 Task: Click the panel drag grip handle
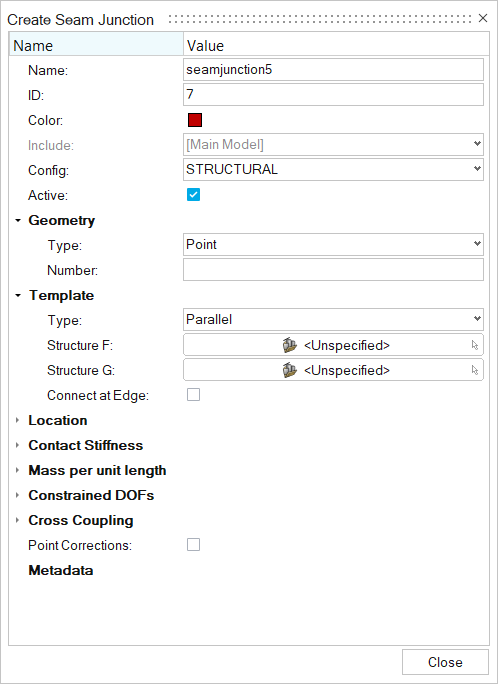coord(320,19)
